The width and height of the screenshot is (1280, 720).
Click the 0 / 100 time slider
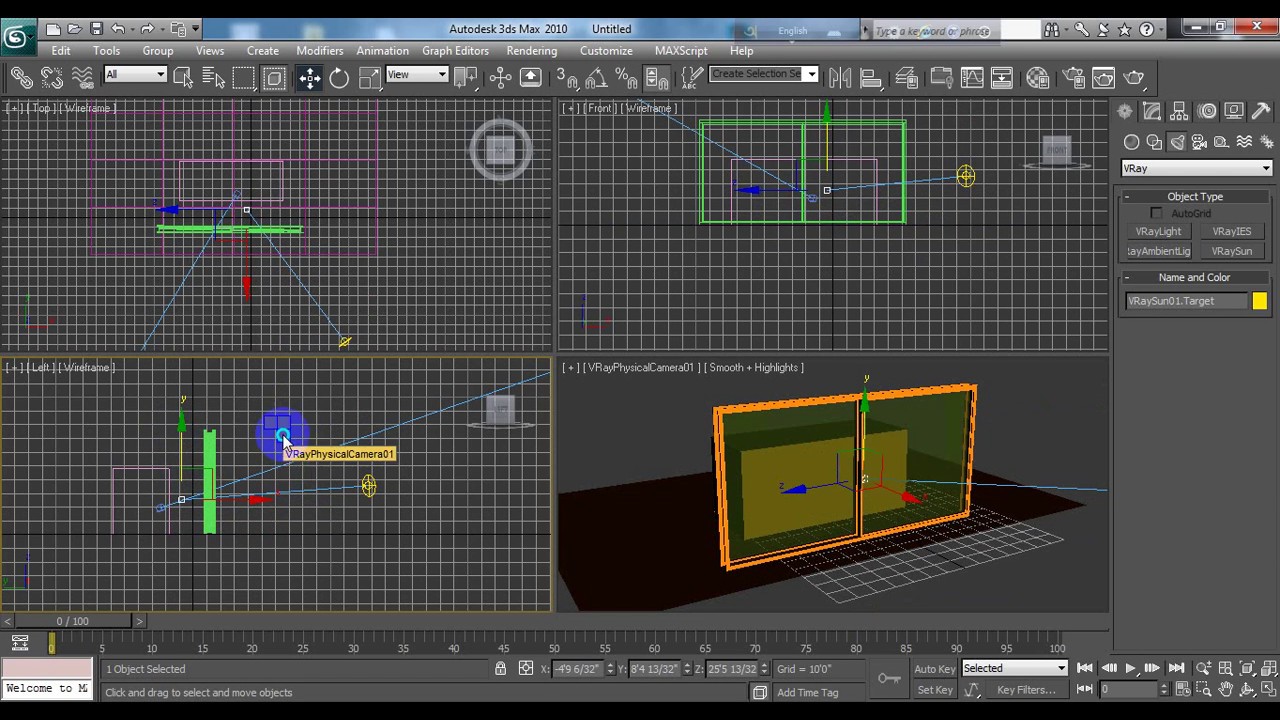(73, 621)
